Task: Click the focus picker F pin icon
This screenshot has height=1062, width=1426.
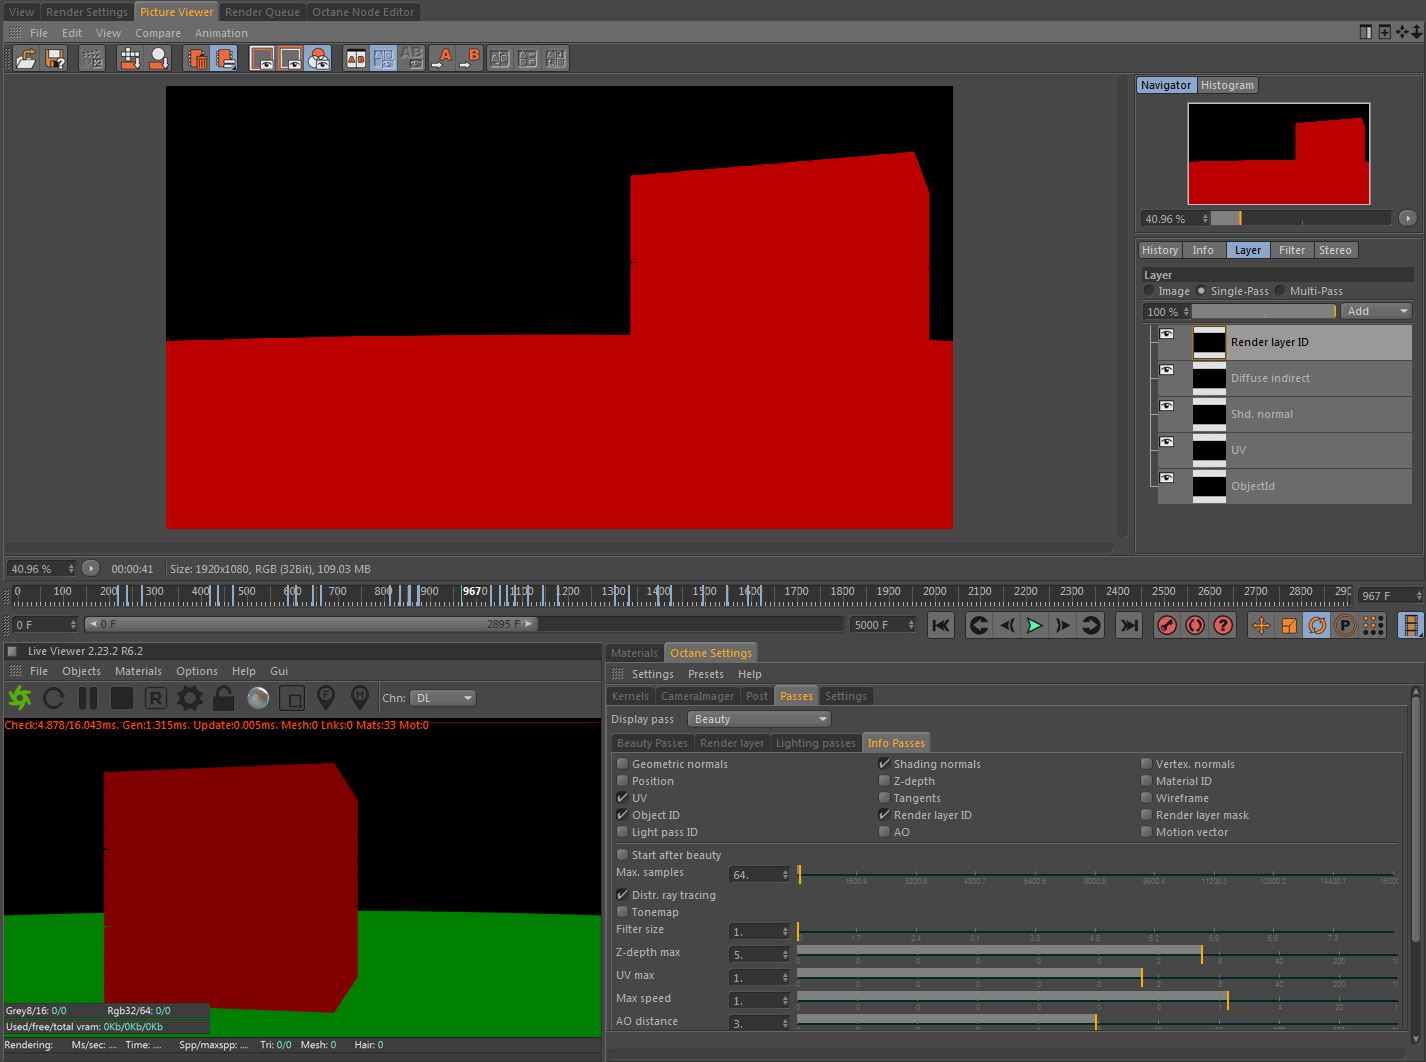Action: 326,697
